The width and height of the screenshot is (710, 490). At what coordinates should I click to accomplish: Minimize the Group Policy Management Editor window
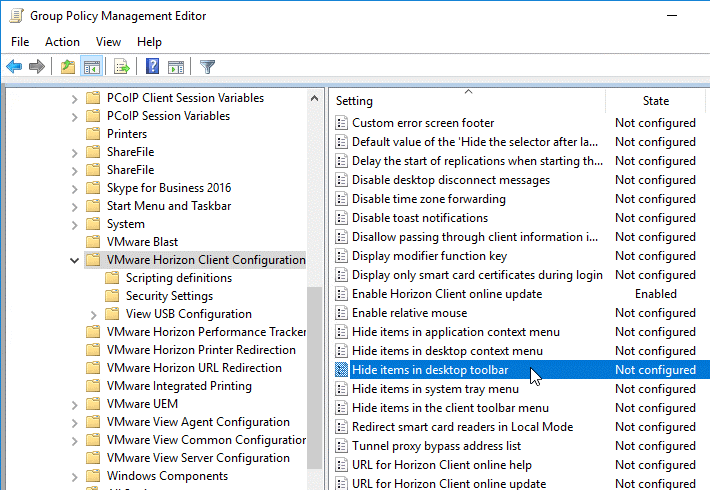(x=672, y=16)
